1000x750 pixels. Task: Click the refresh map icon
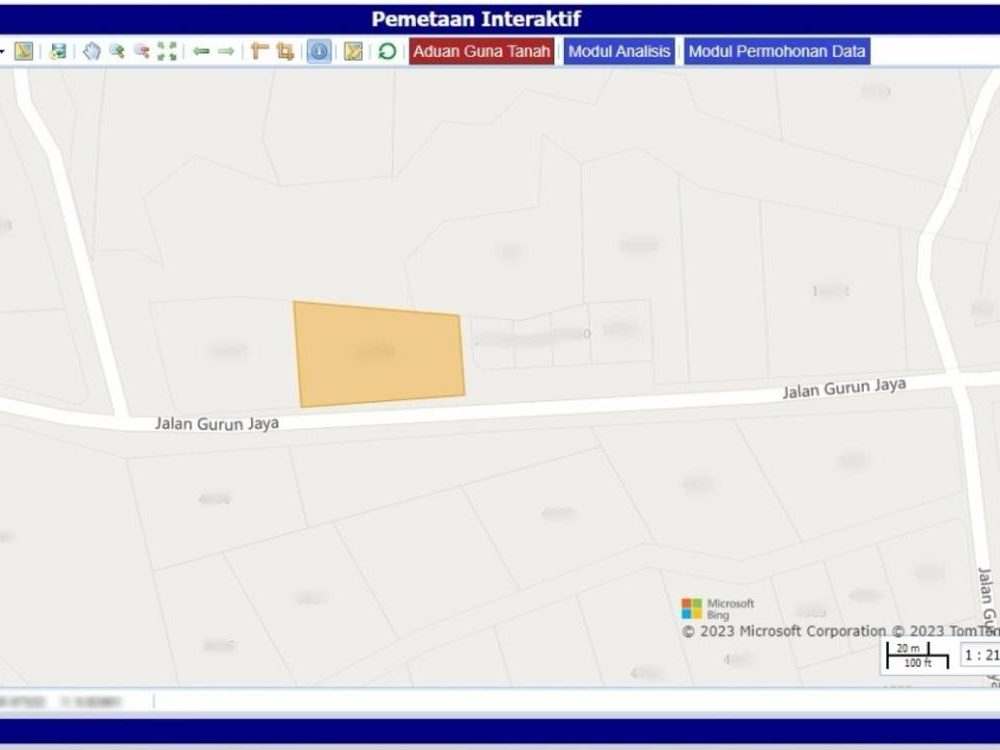pyautogui.click(x=387, y=51)
